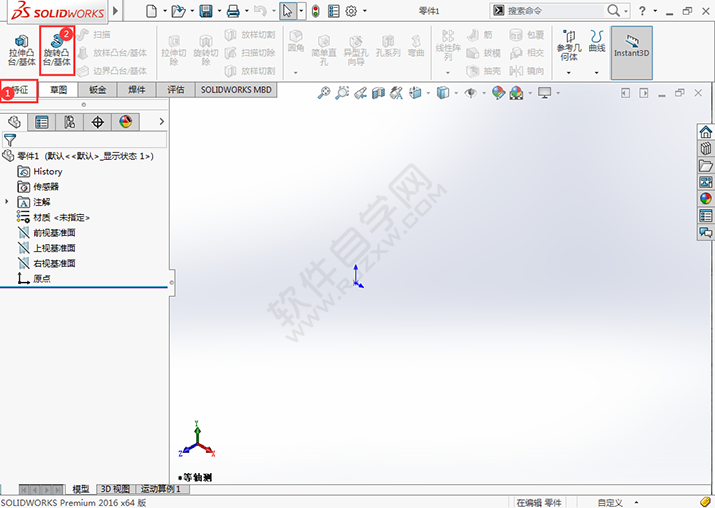715x508 pixels.
Task: Open the DimXpertManager tab
Action: [98, 122]
